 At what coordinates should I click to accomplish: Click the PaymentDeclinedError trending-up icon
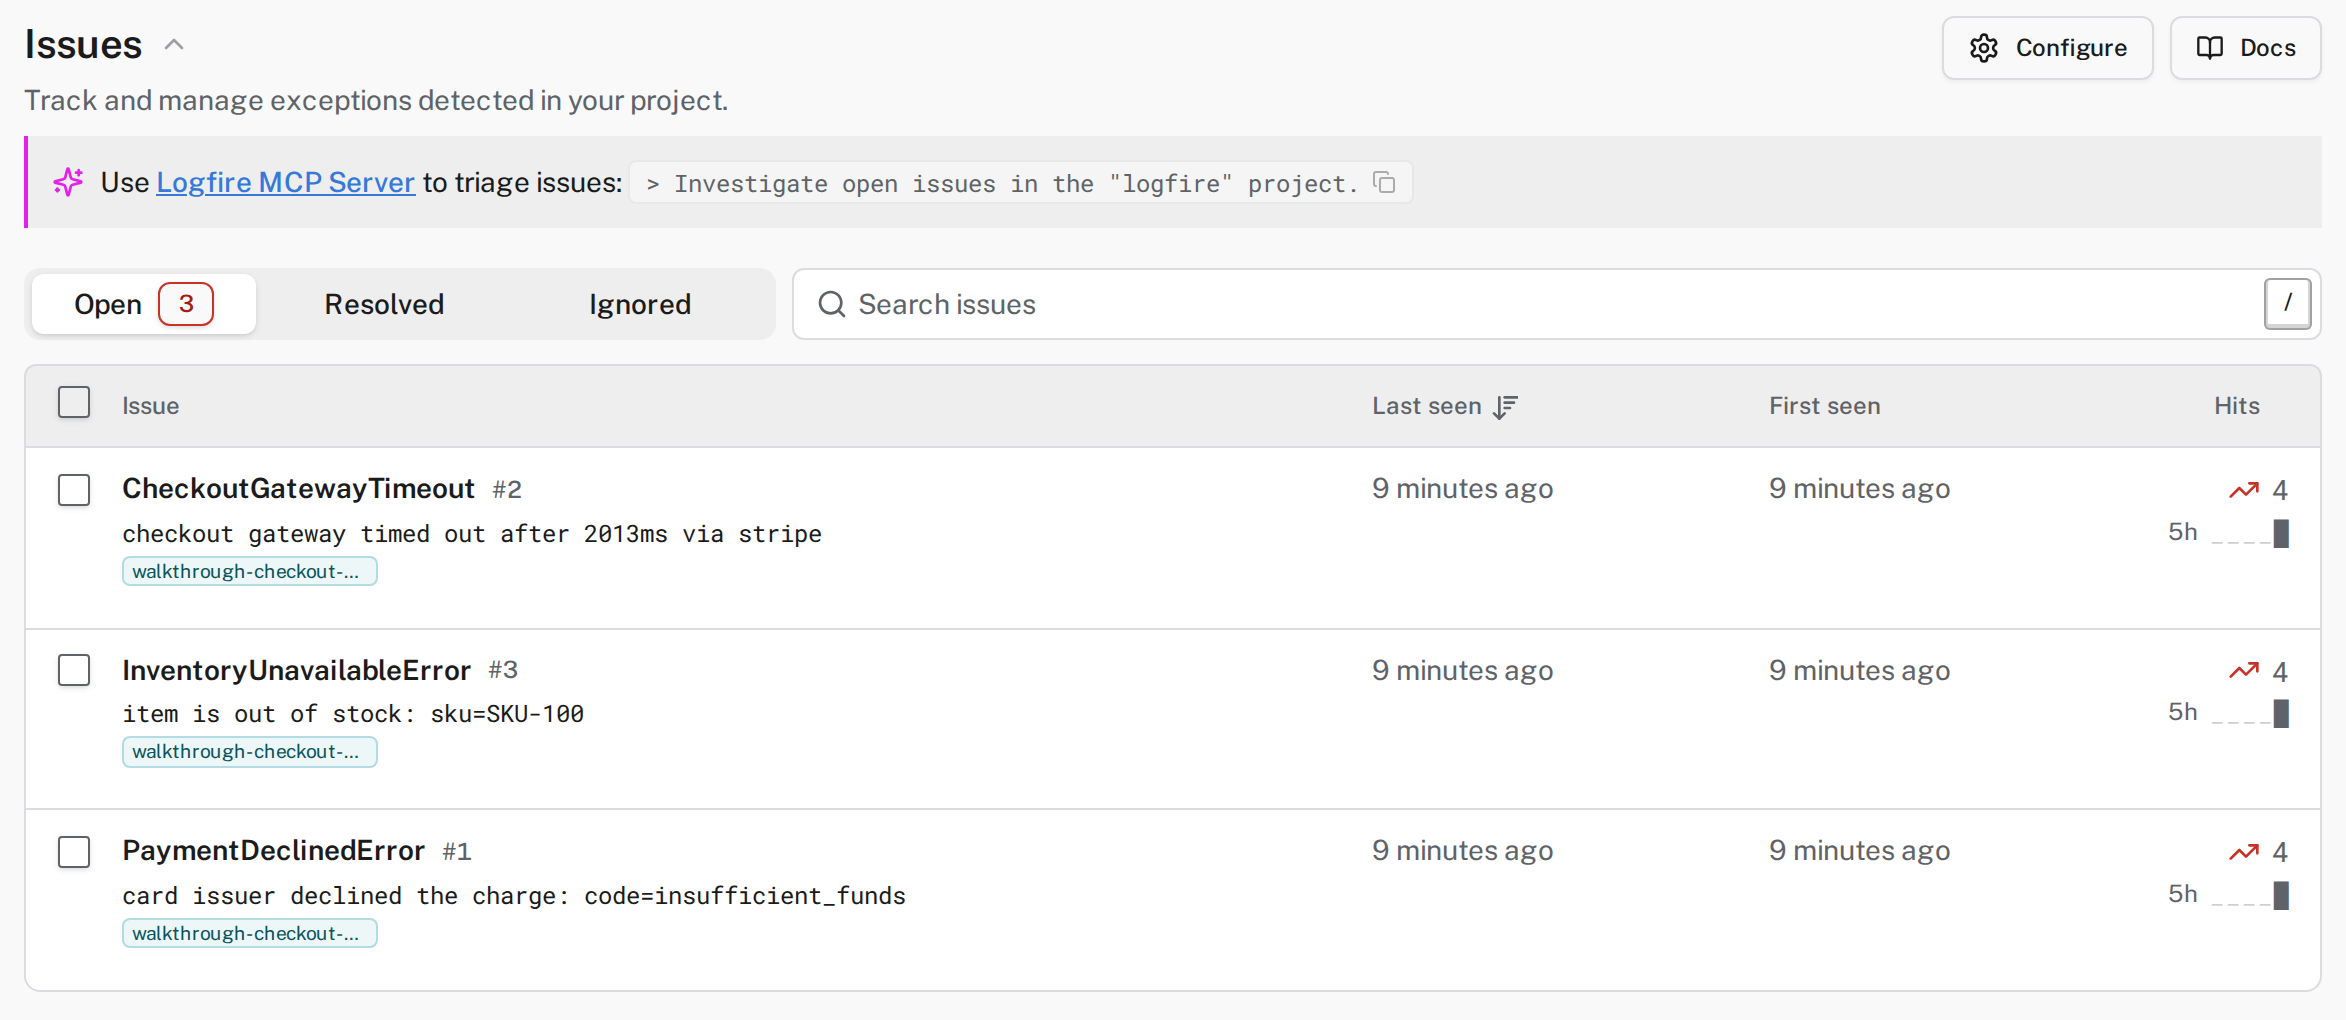2244,852
